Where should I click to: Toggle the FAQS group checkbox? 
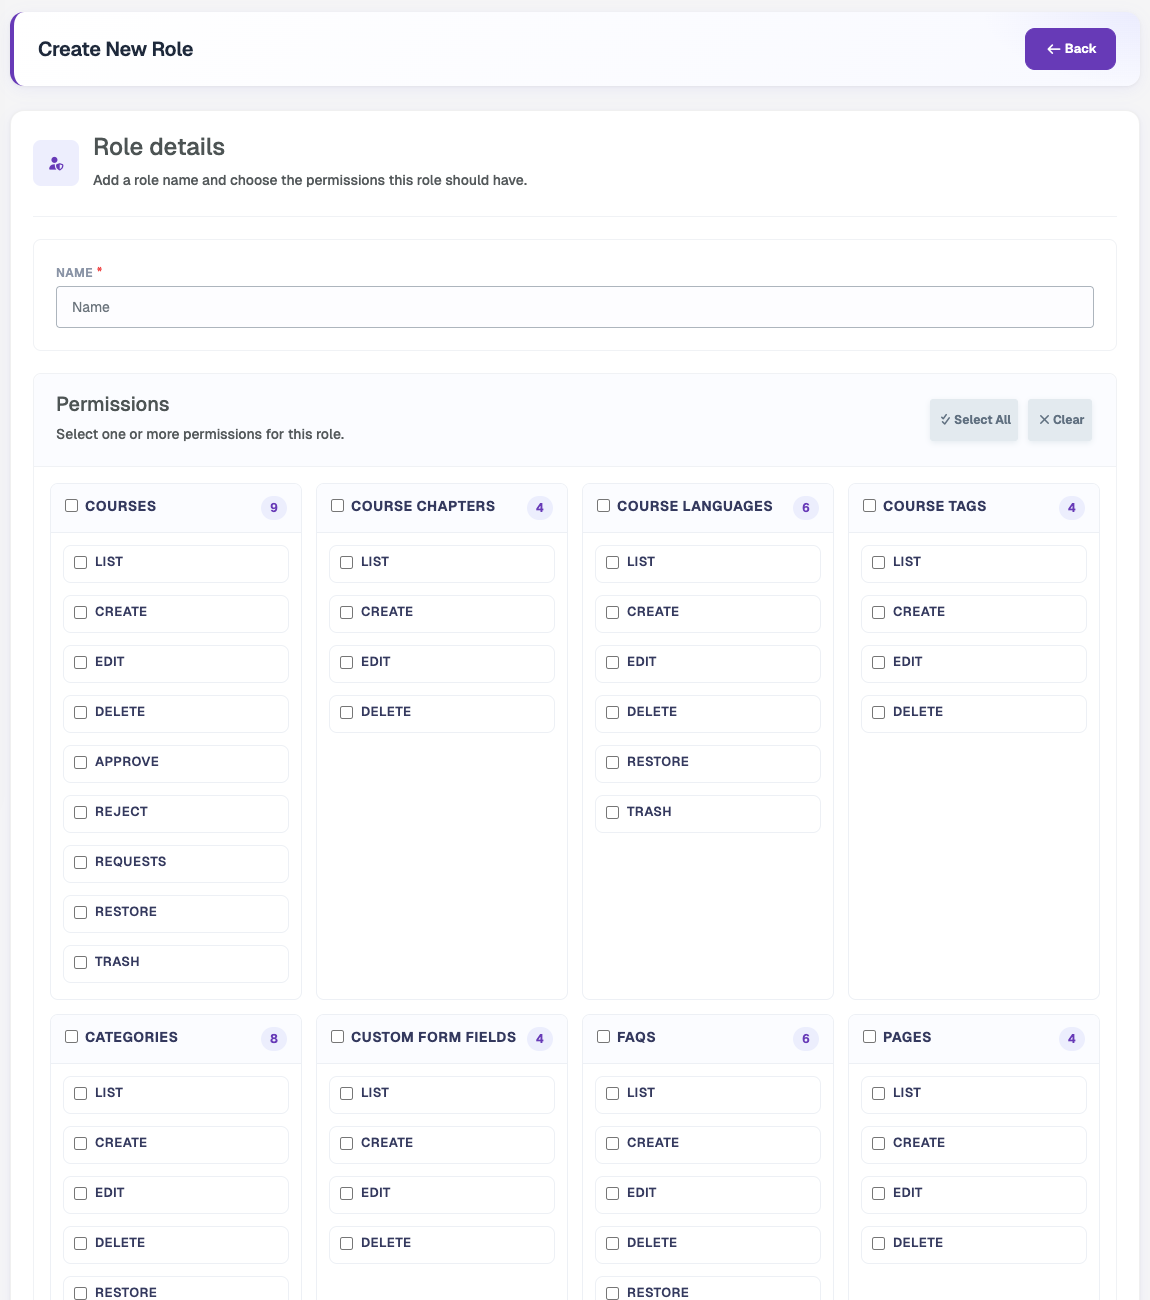click(x=604, y=1037)
